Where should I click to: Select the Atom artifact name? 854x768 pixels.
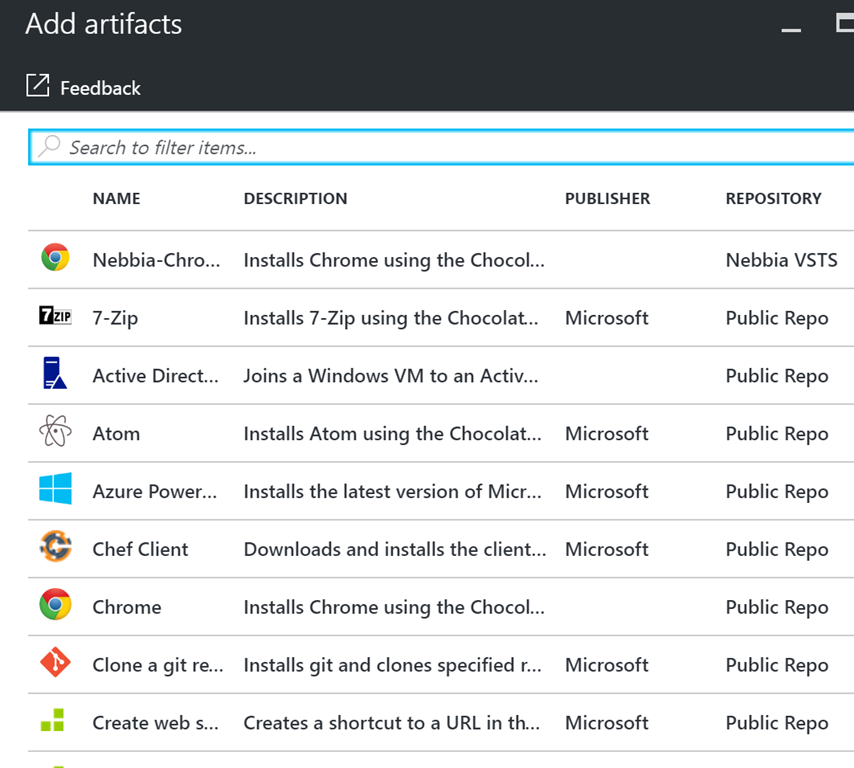pyautogui.click(x=116, y=434)
